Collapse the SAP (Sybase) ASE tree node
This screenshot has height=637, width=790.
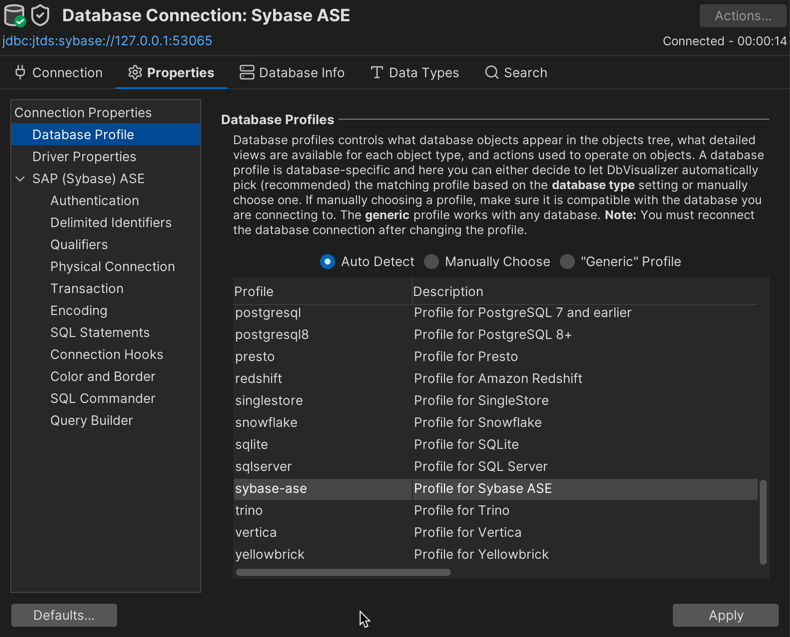[20, 179]
